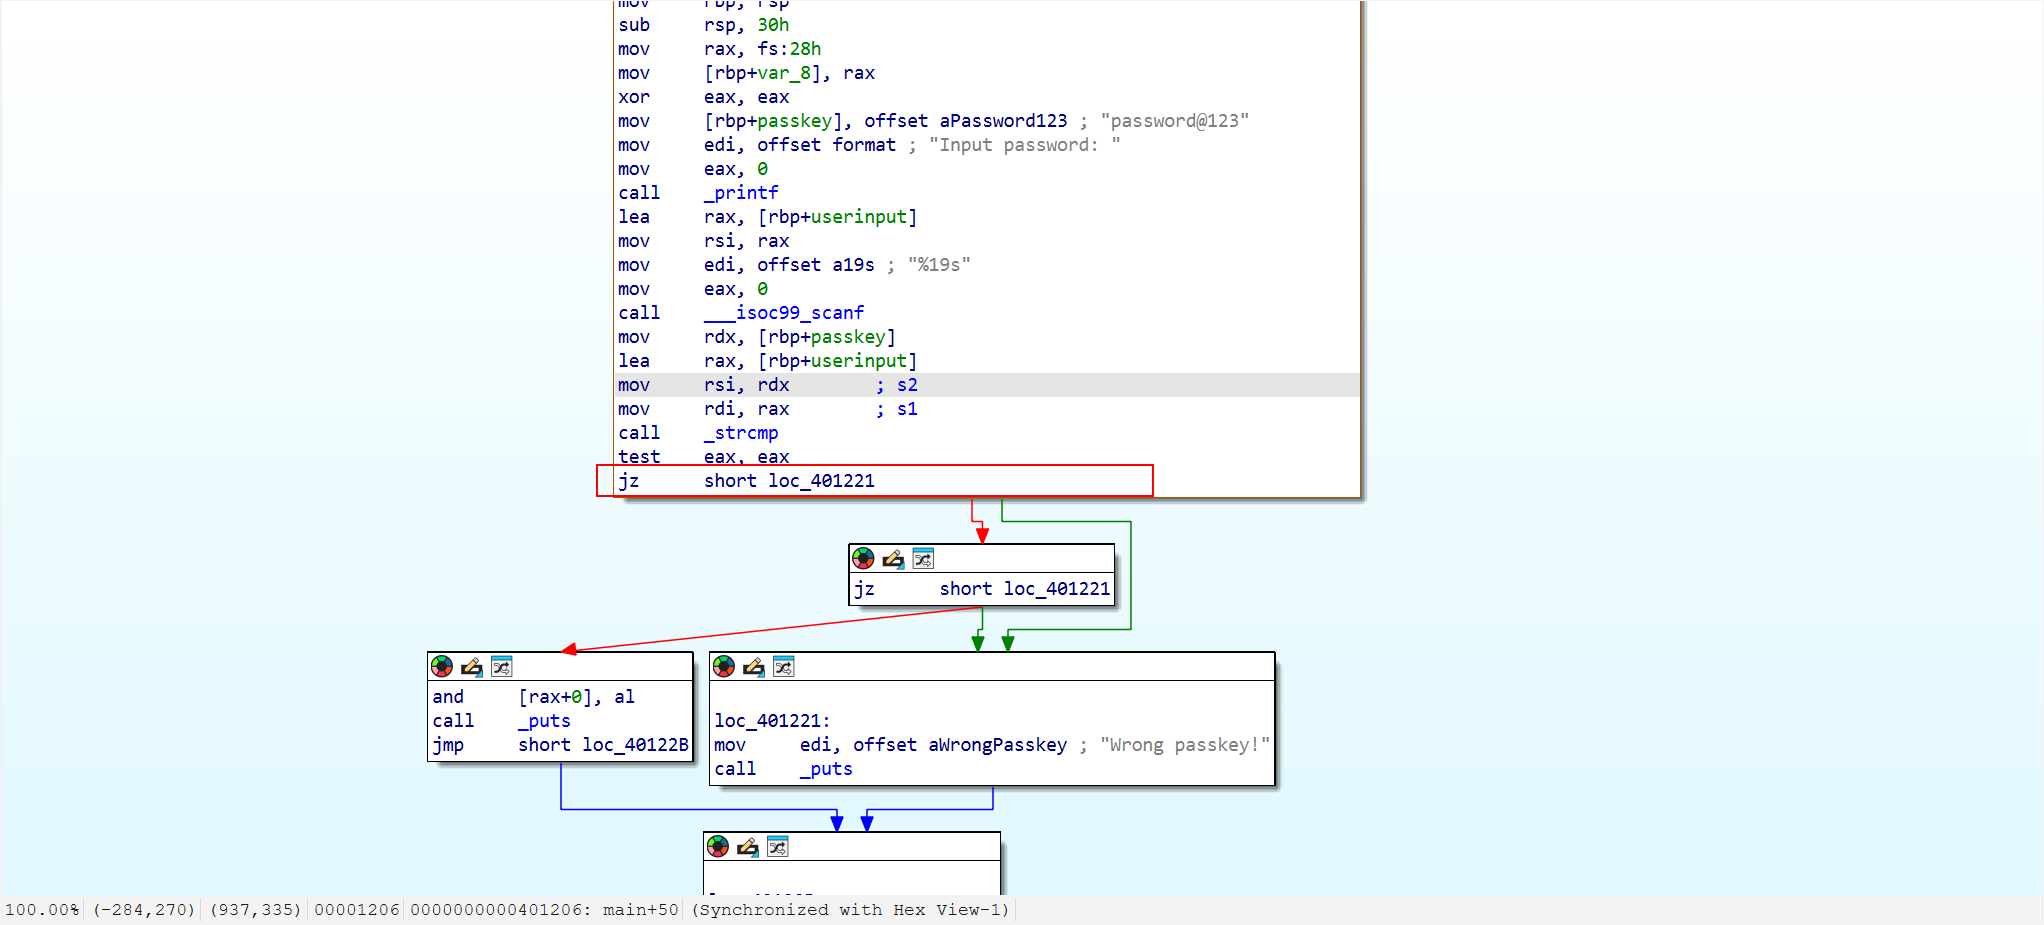The height and width of the screenshot is (925, 2044).
Task: Select the highlighted 'mov rsi, rdx' line
Action: (987, 385)
